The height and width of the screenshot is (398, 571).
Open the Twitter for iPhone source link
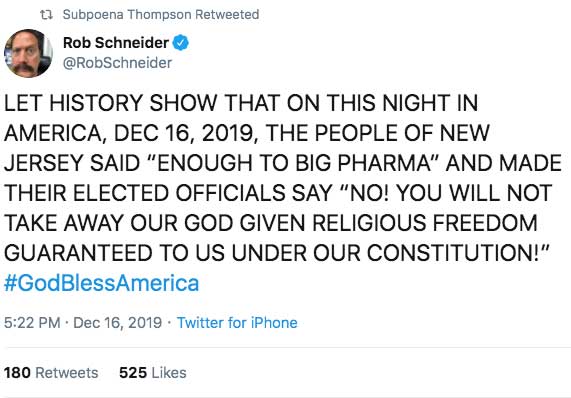237,323
